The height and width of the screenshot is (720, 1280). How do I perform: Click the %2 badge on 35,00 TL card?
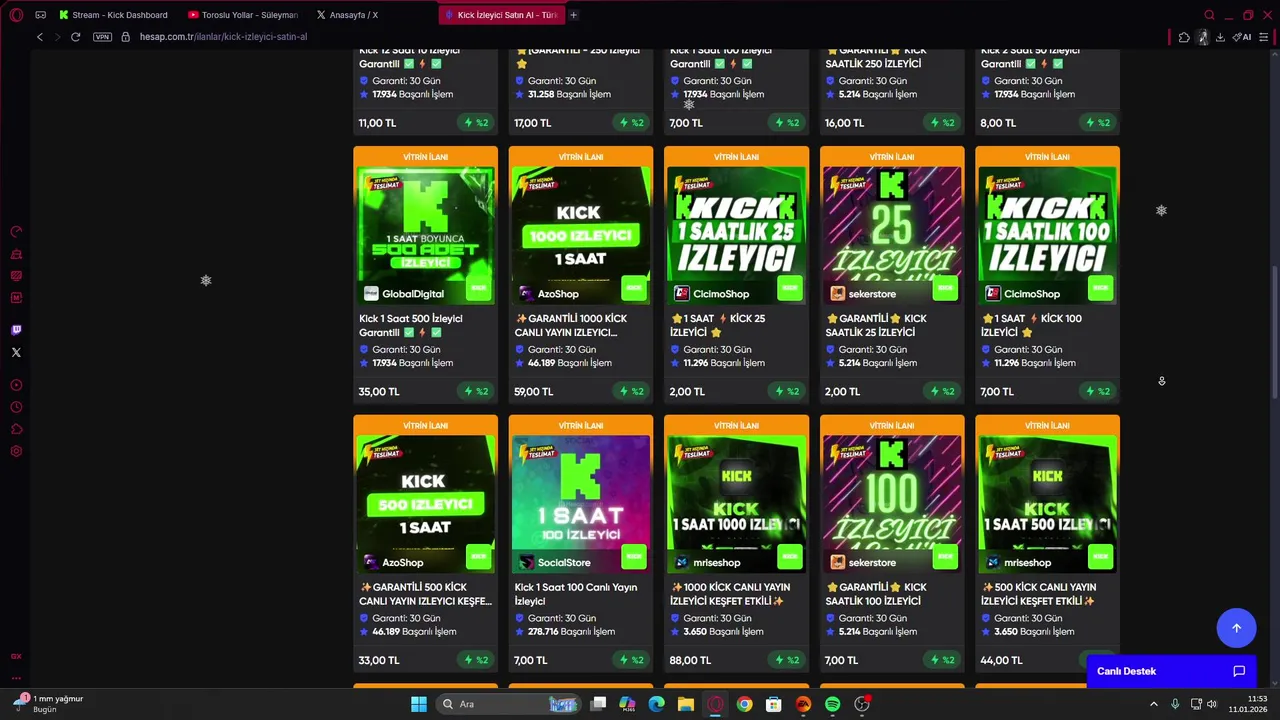(x=476, y=392)
